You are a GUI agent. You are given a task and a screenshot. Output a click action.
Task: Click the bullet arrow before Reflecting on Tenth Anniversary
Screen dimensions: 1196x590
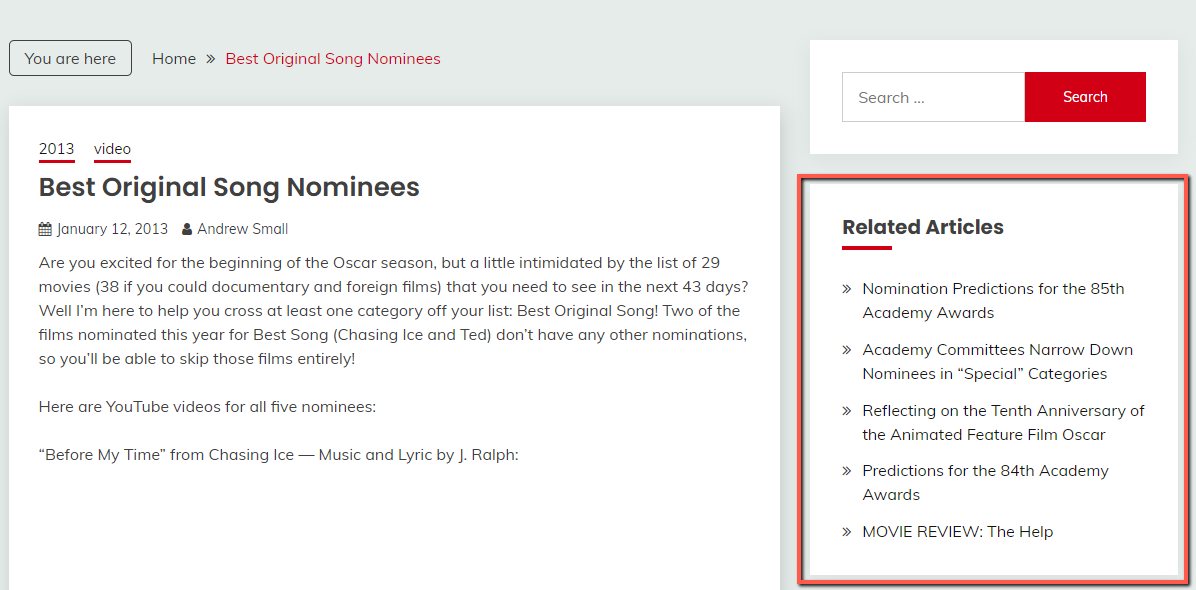(847, 411)
